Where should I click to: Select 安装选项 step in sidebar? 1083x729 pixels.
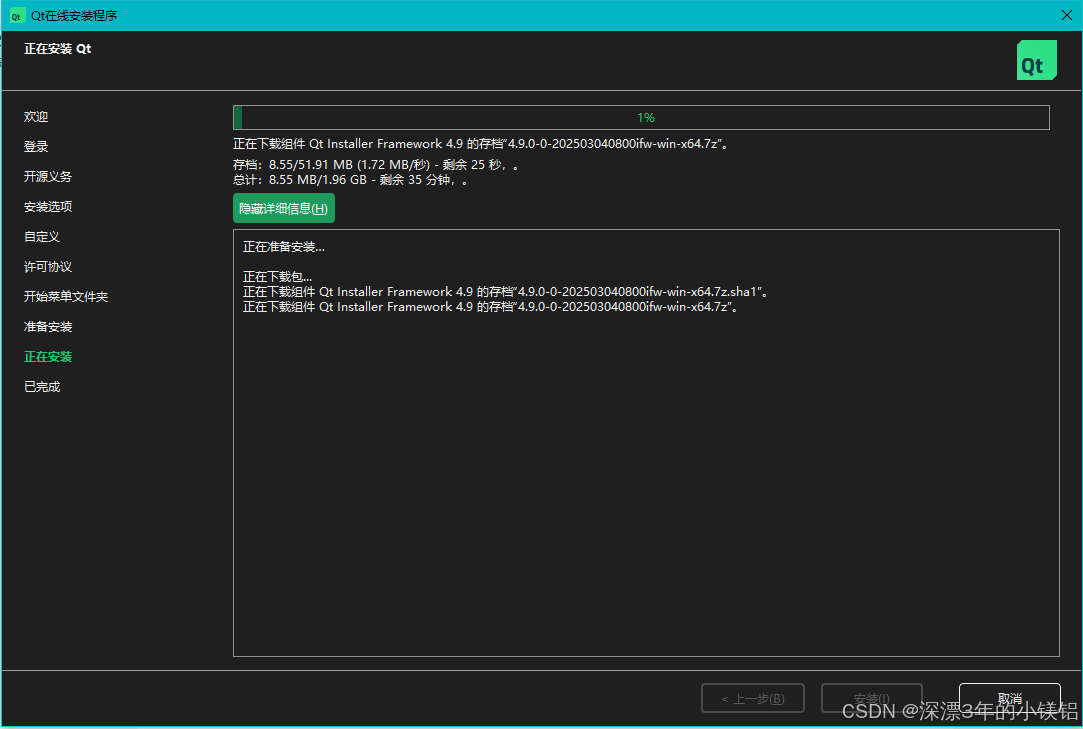coord(48,207)
